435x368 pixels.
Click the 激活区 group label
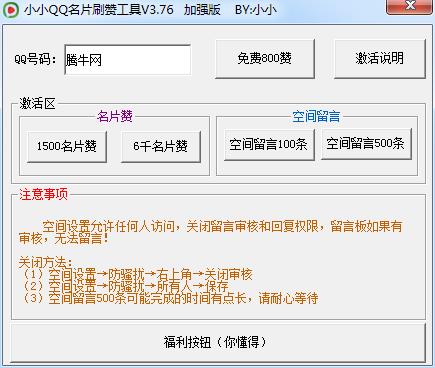point(37,103)
